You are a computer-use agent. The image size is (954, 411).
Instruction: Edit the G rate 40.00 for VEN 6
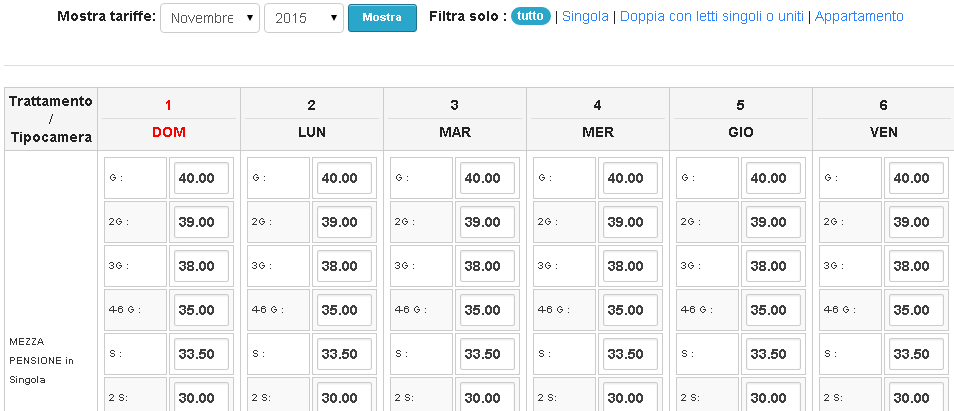tap(916, 178)
